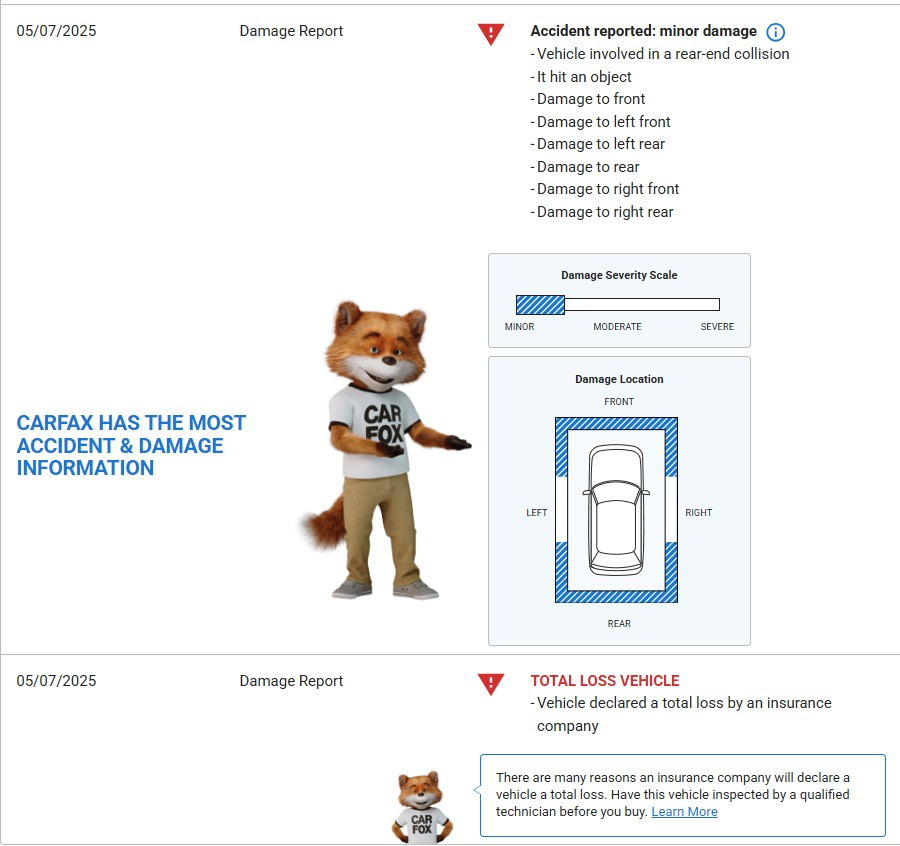Click the car outline in Damage Location diagram
The width and height of the screenshot is (900, 846).
tap(616, 510)
